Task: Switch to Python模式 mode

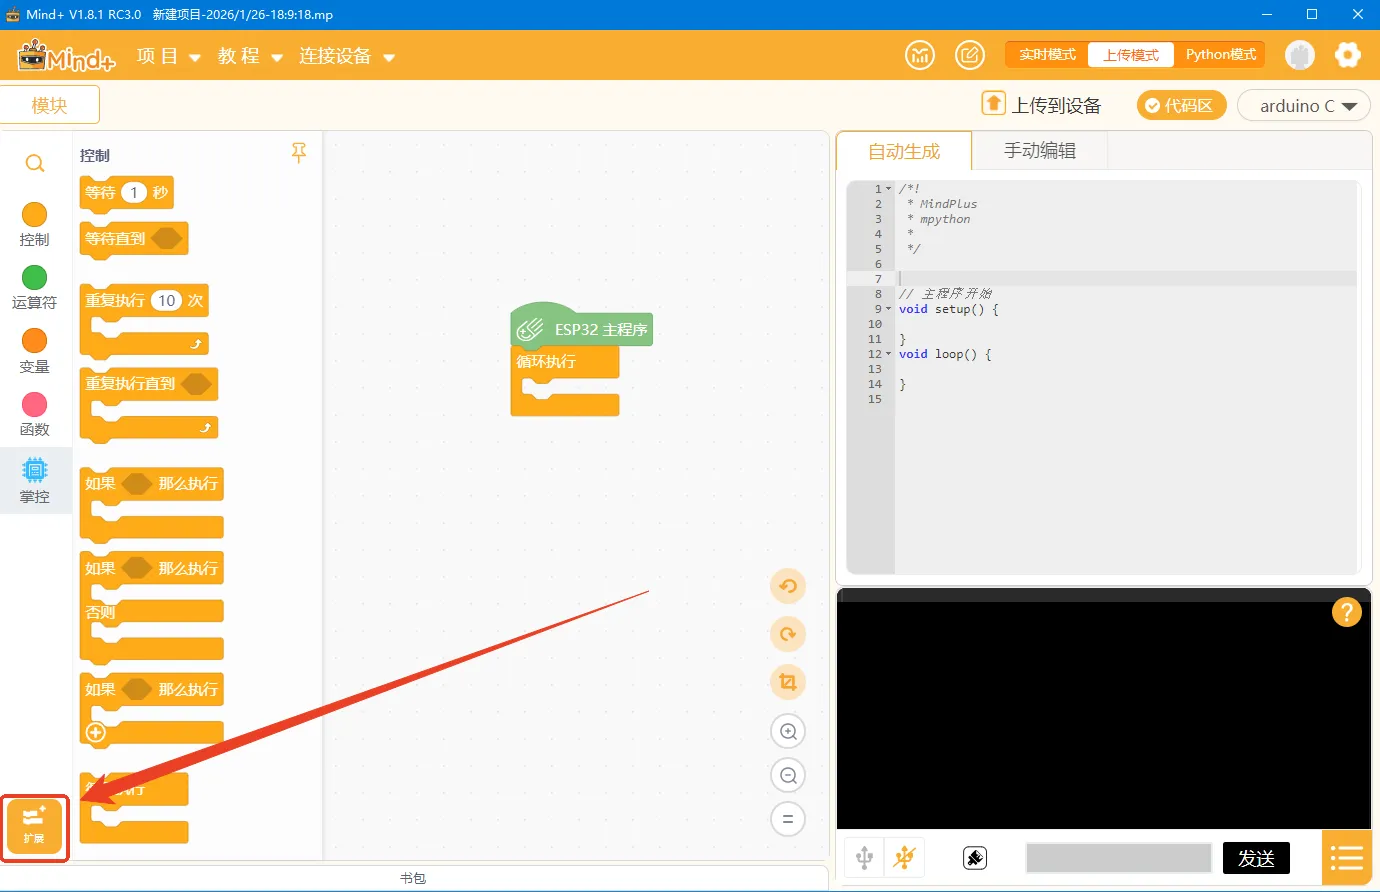Action: coord(1220,55)
